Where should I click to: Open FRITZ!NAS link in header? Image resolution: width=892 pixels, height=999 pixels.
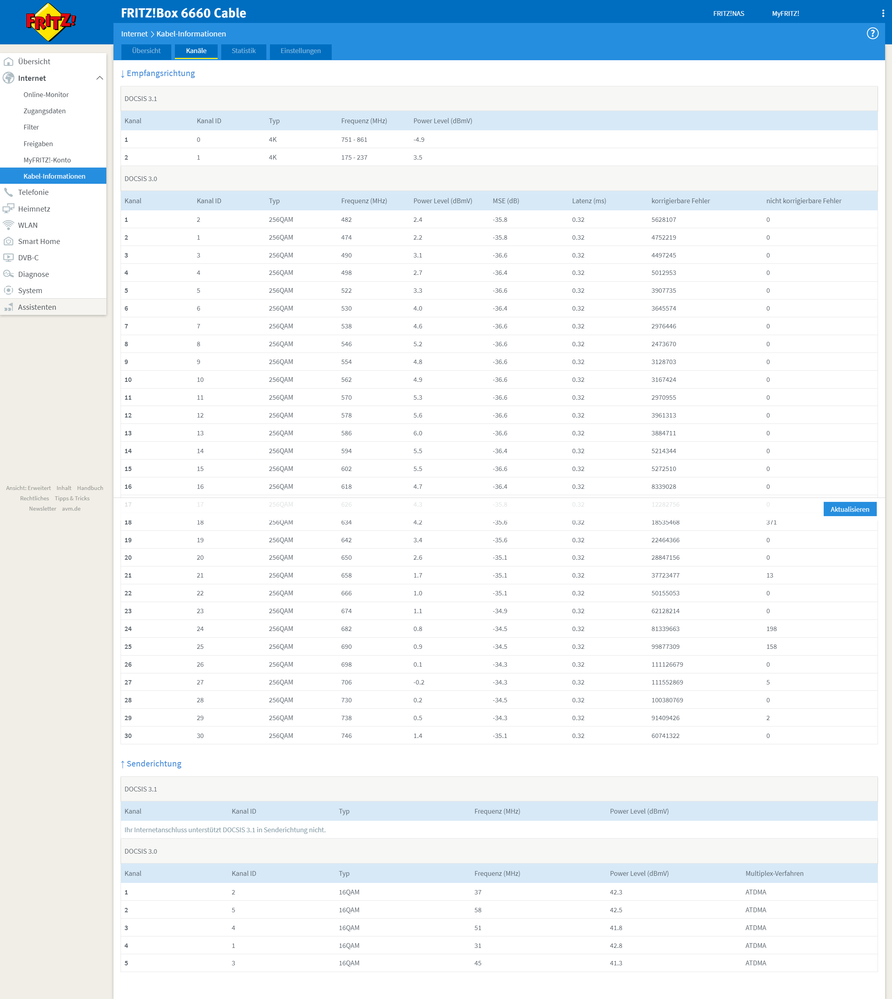click(728, 13)
